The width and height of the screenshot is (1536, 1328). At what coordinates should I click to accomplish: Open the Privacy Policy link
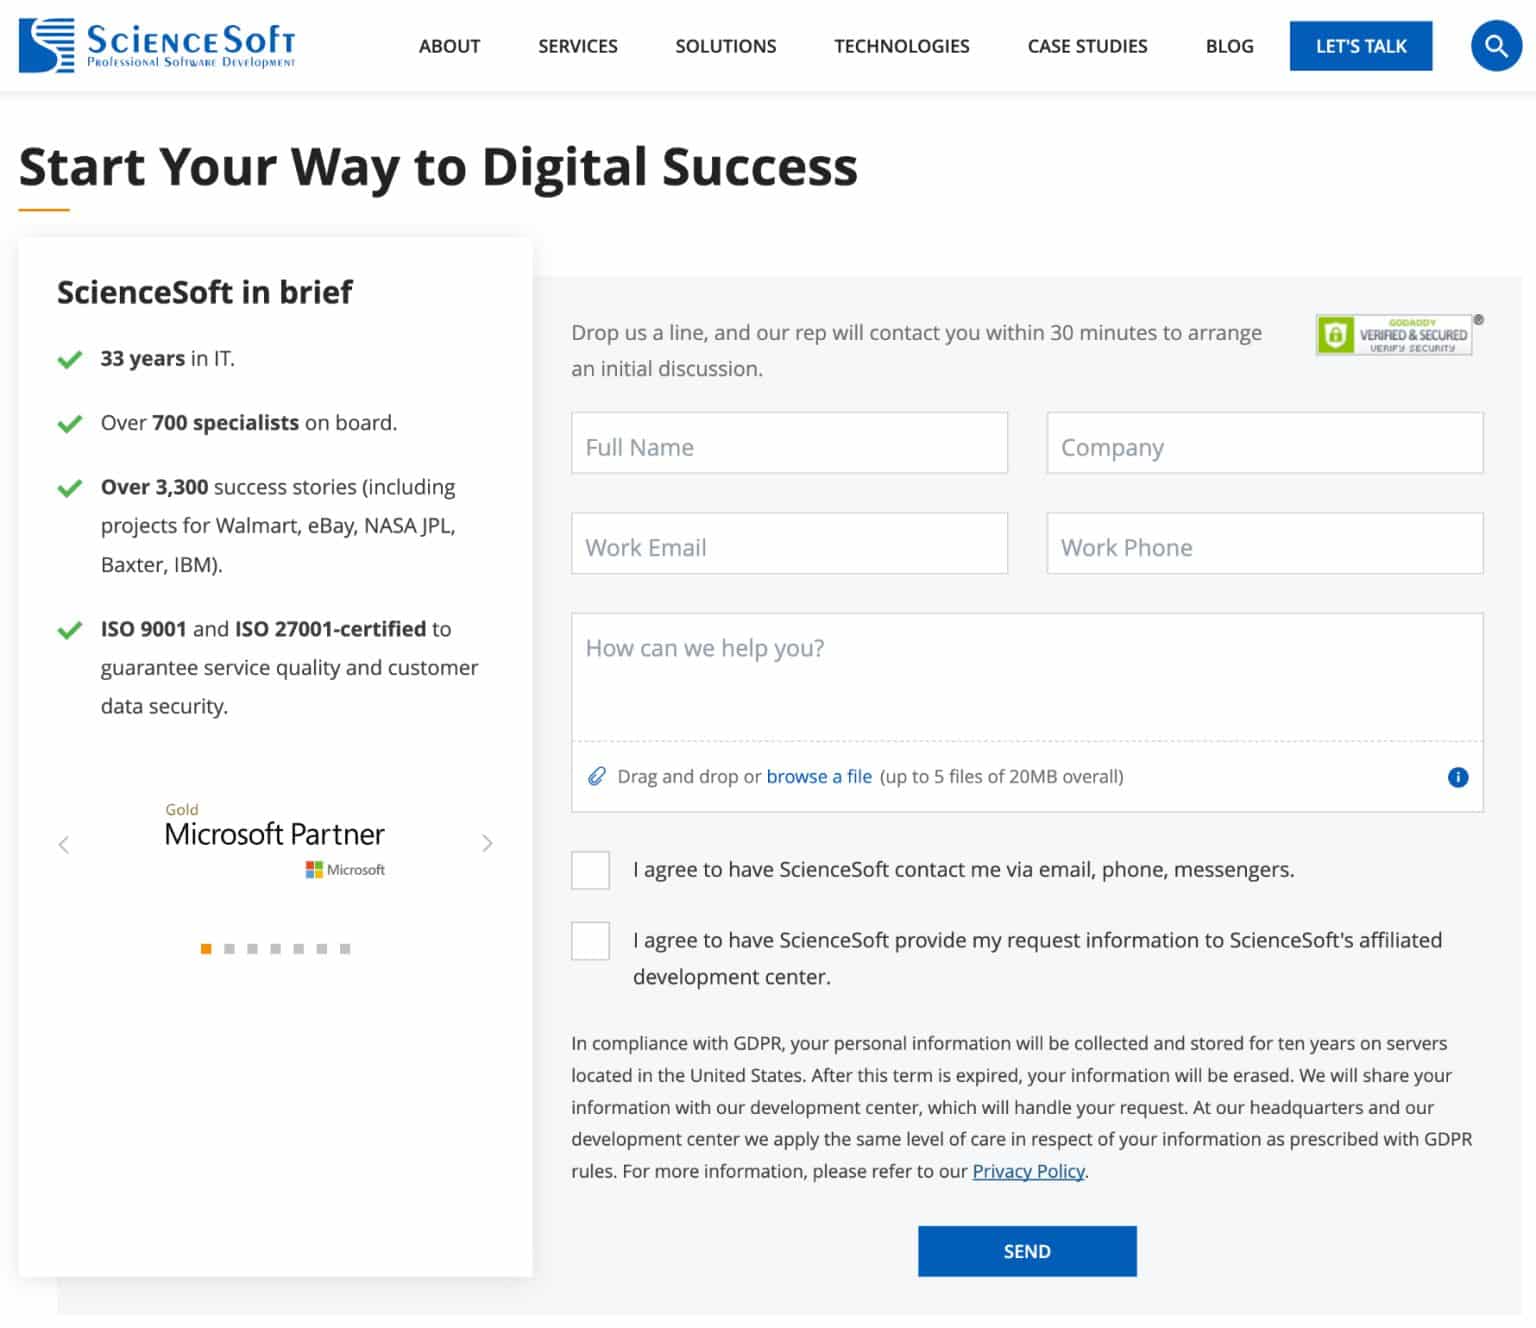click(1027, 1171)
